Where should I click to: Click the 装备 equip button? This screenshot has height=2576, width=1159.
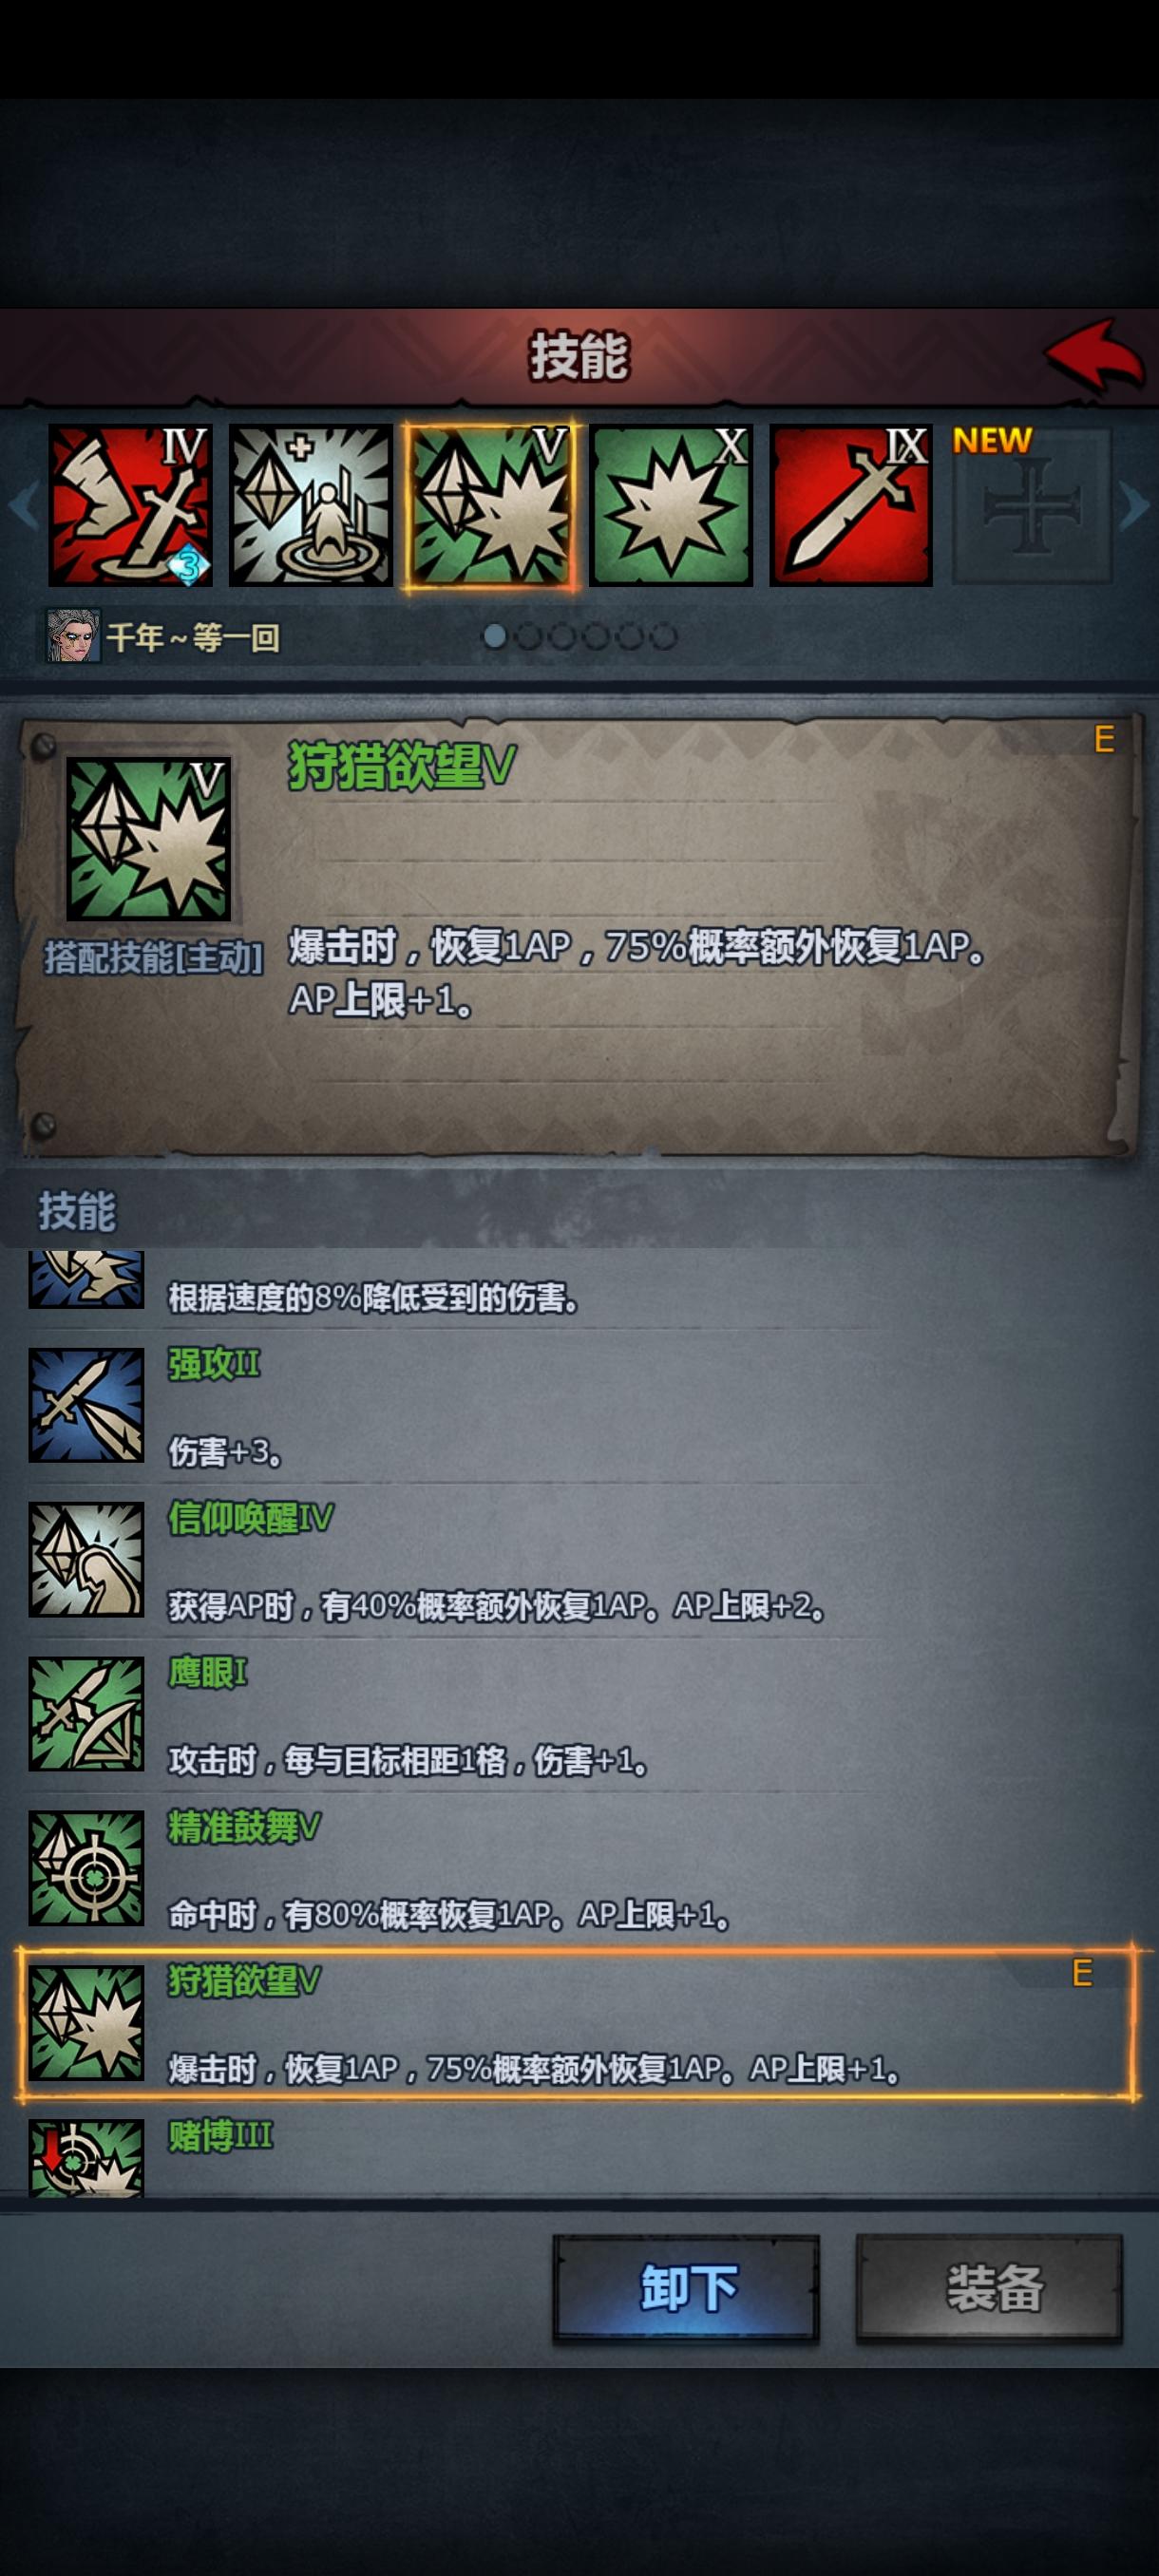tap(989, 2288)
